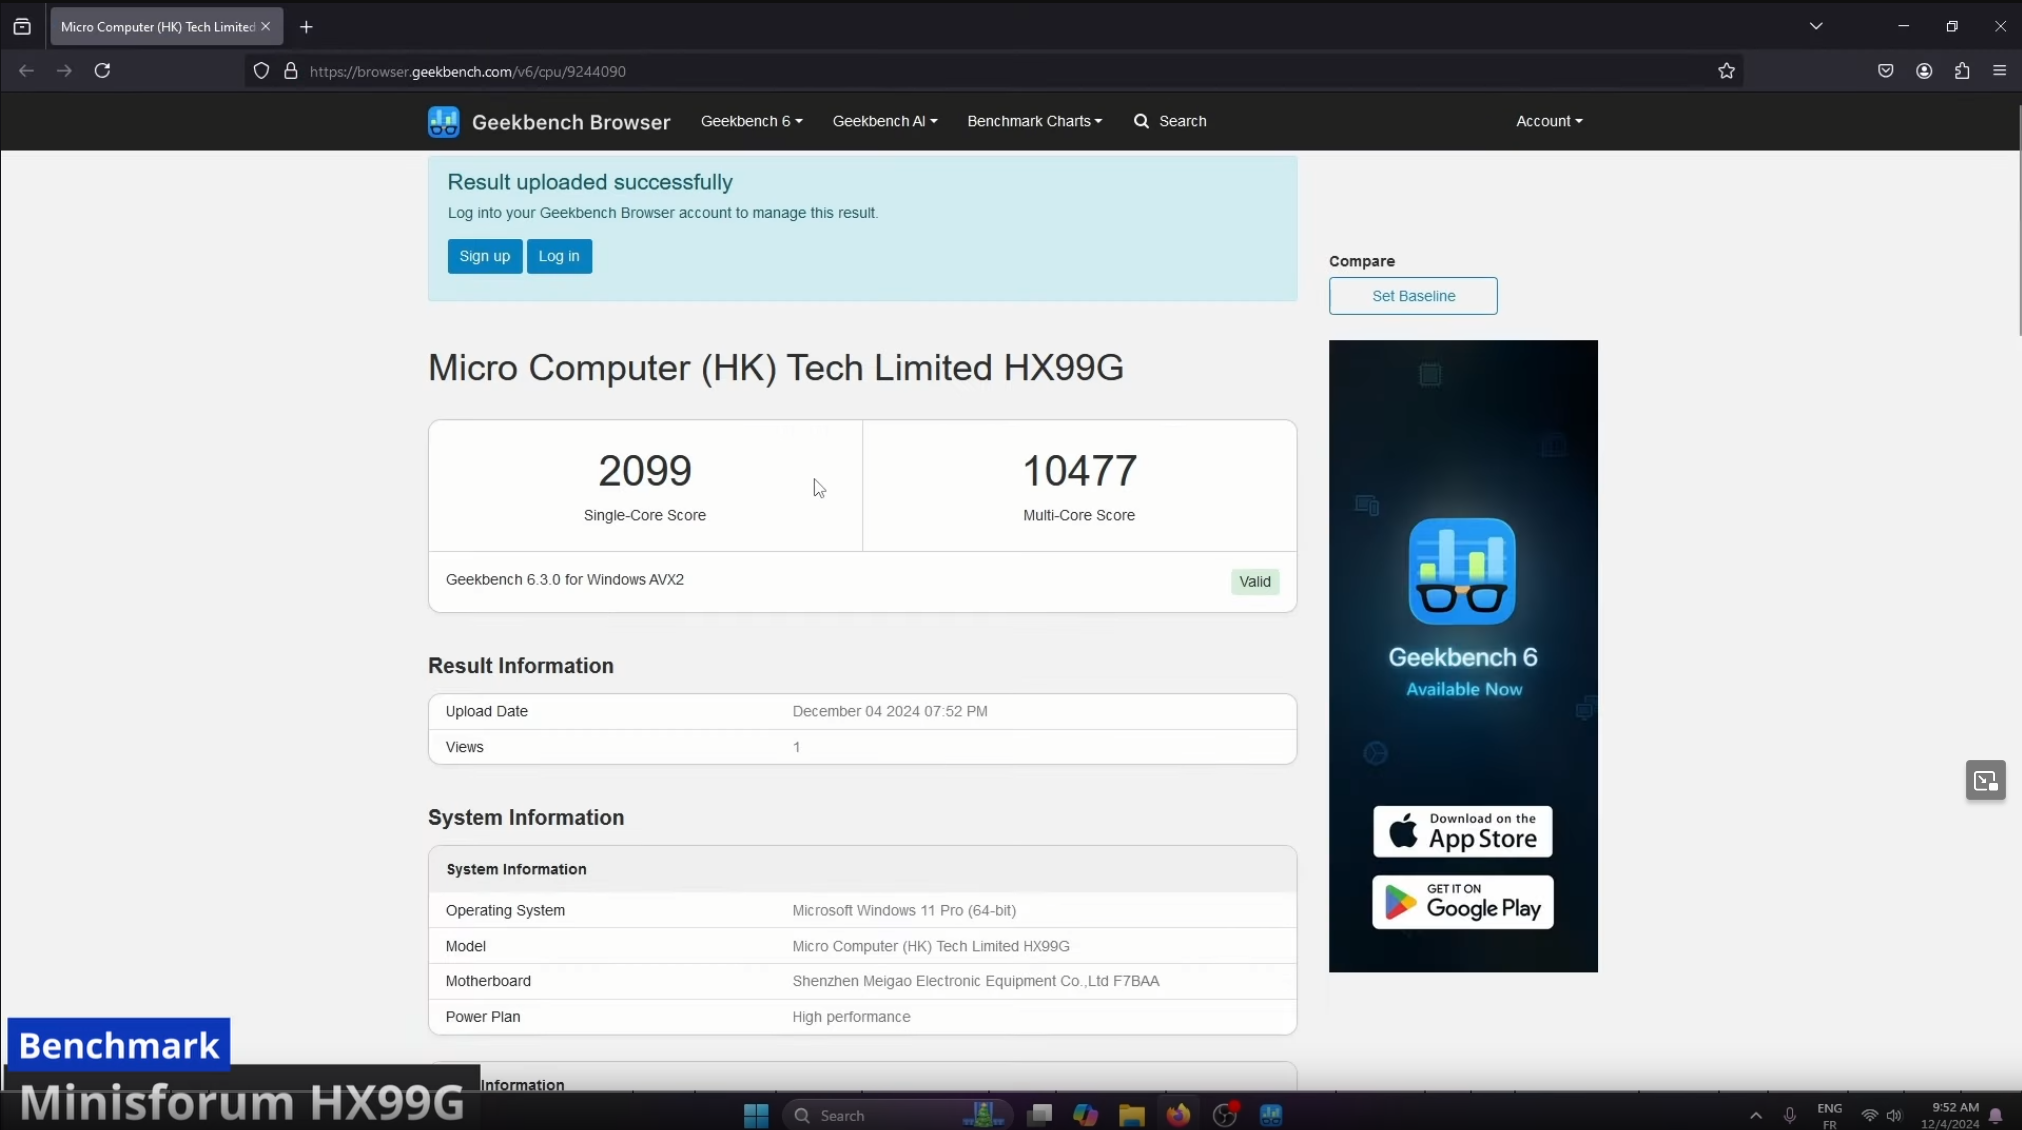Open Task View in the taskbar
This screenshot has width=2022, height=1130.
point(1039,1114)
